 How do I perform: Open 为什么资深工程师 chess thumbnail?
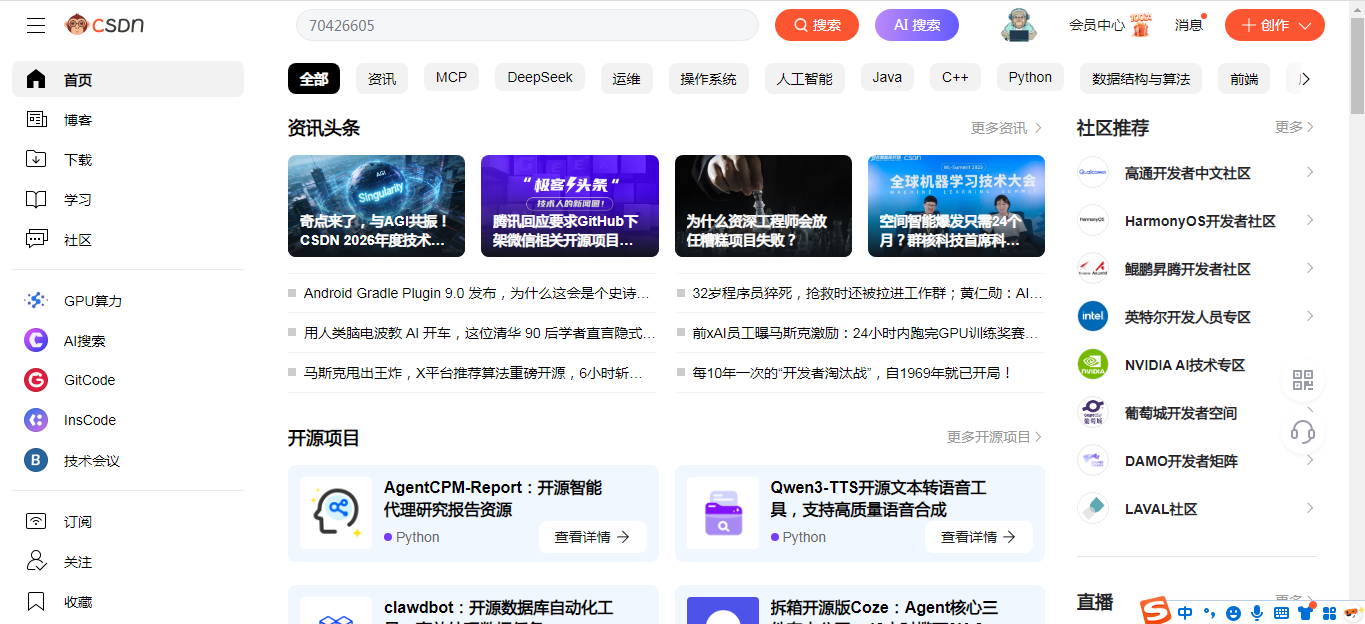tap(763, 206)
